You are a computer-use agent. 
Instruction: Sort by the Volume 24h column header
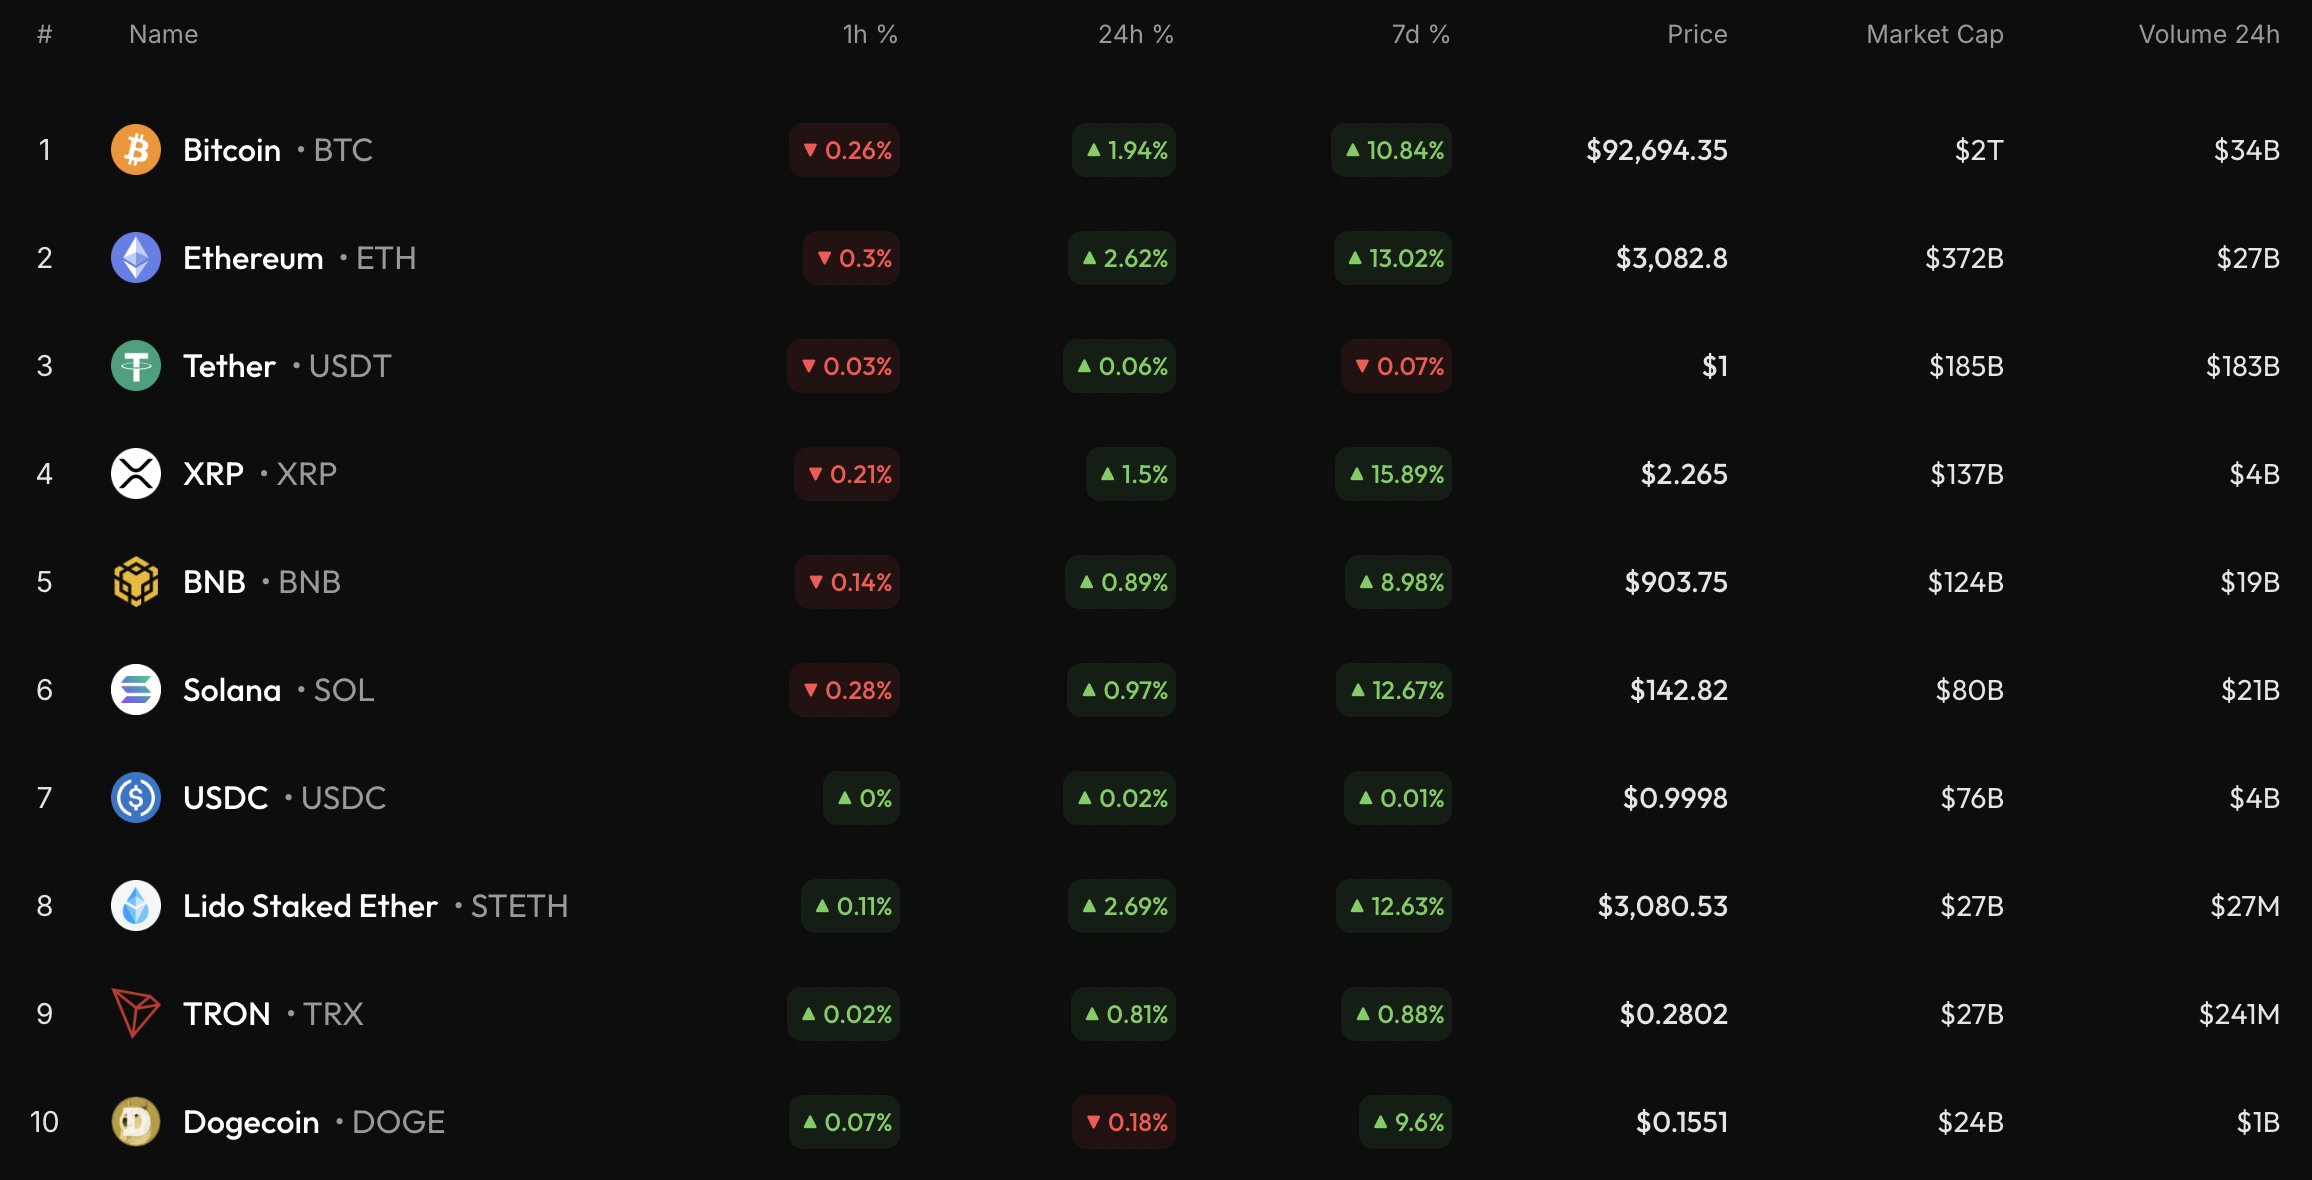[x=2208, y=35]
